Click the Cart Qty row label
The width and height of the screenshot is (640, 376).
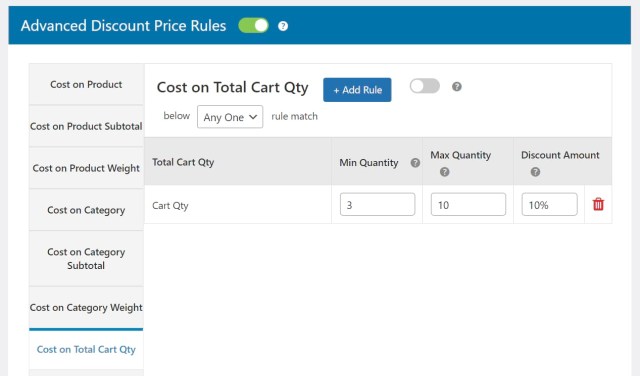[170, 205]
